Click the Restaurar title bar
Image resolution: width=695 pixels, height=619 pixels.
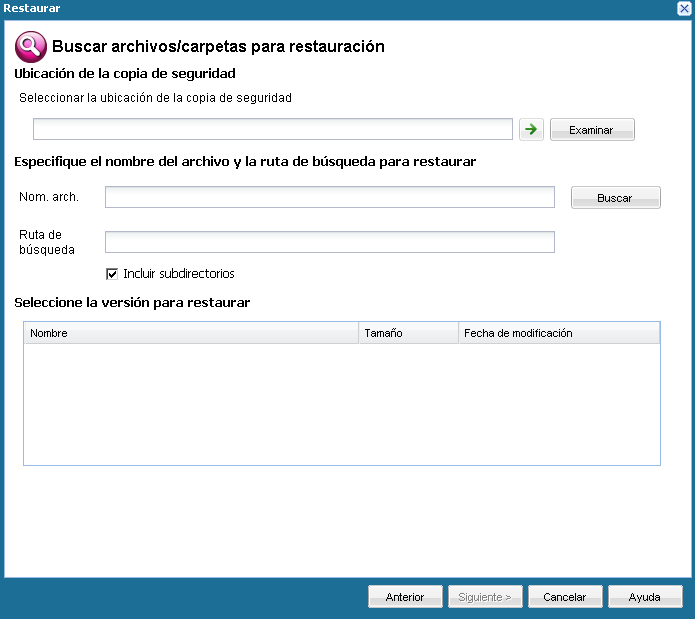(x=300, y=8)
